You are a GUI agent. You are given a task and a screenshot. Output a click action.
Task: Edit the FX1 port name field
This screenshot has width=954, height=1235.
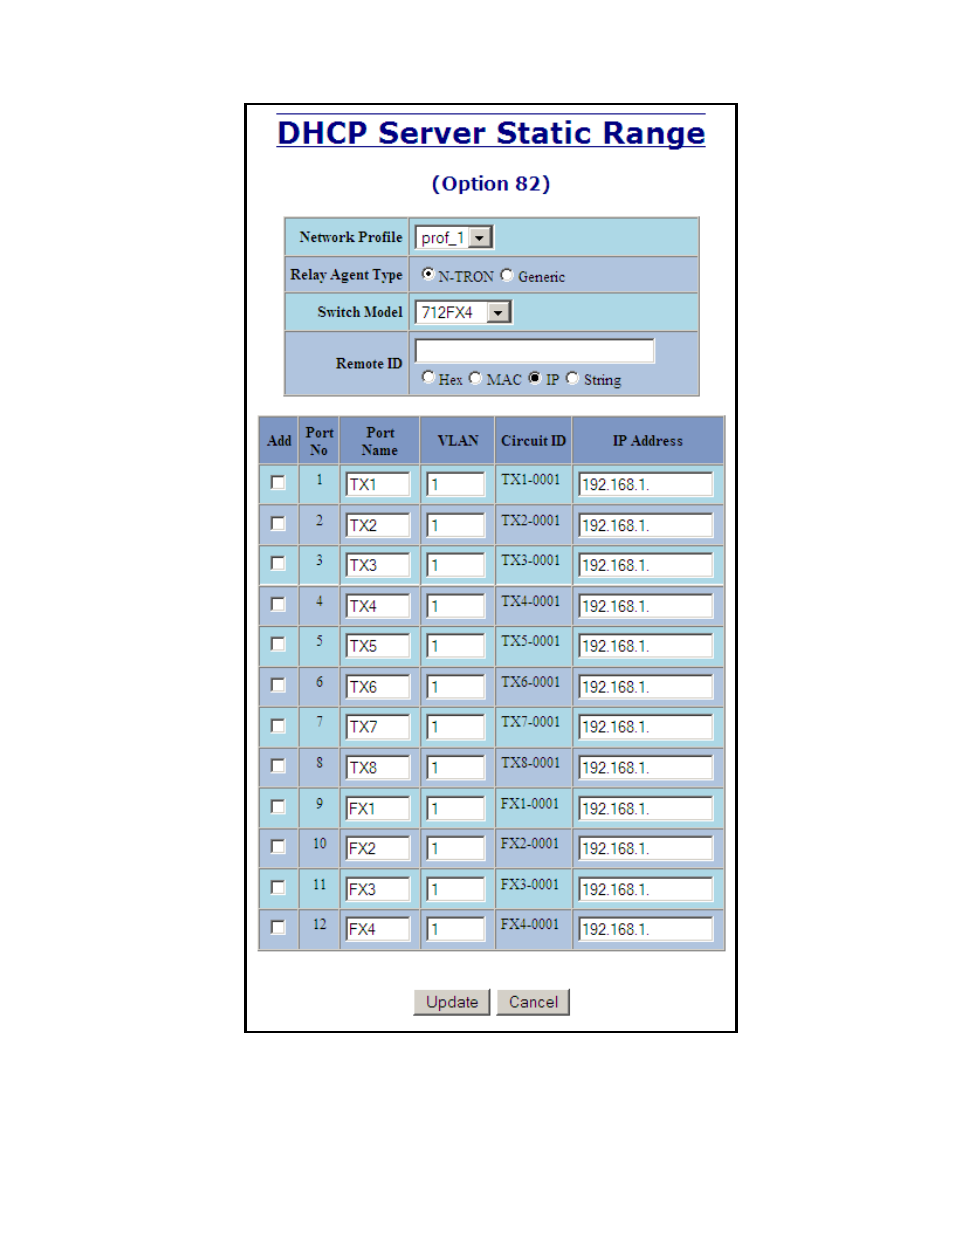coord(378,808)
